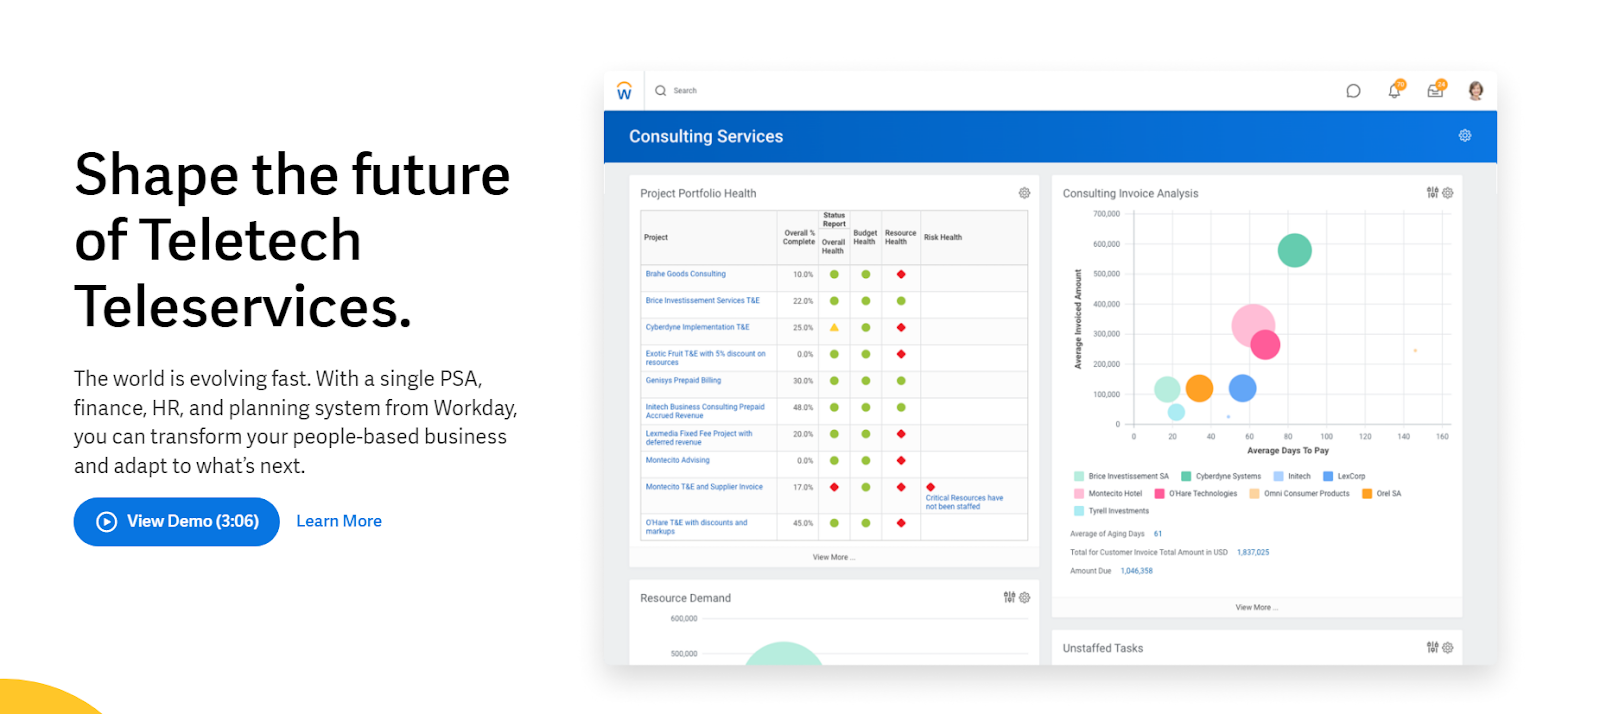Click O'Hare Technologies legend entry
The image size is (1600, 714).
1196,494
